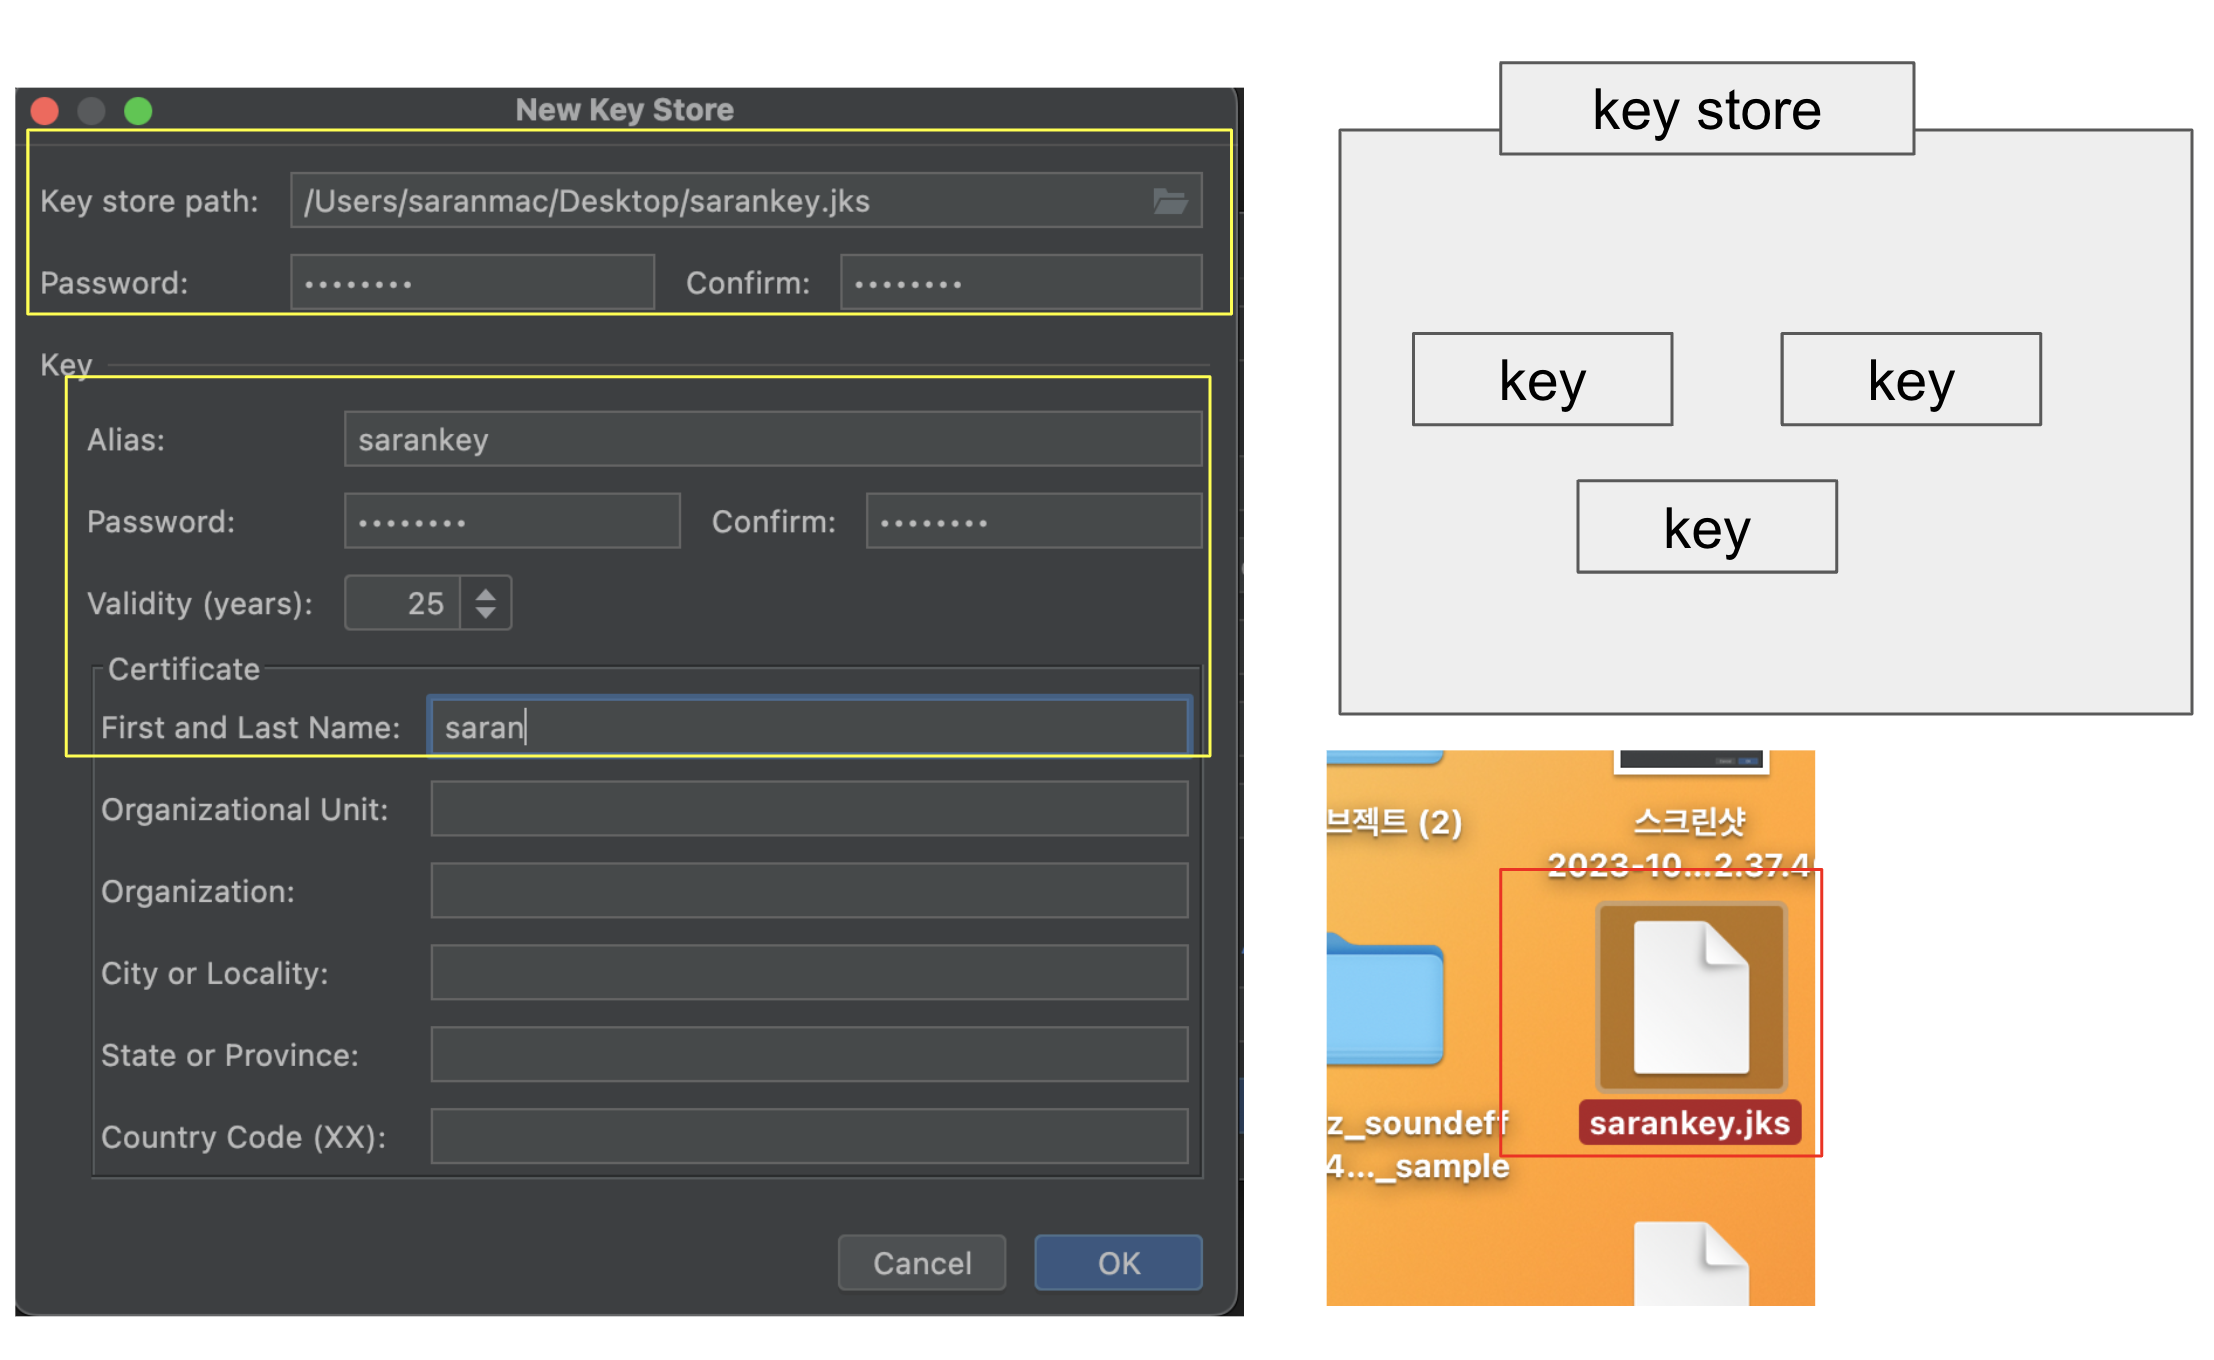
Task: Click the Alias field containing sarankey
Action: pos(772,440)
